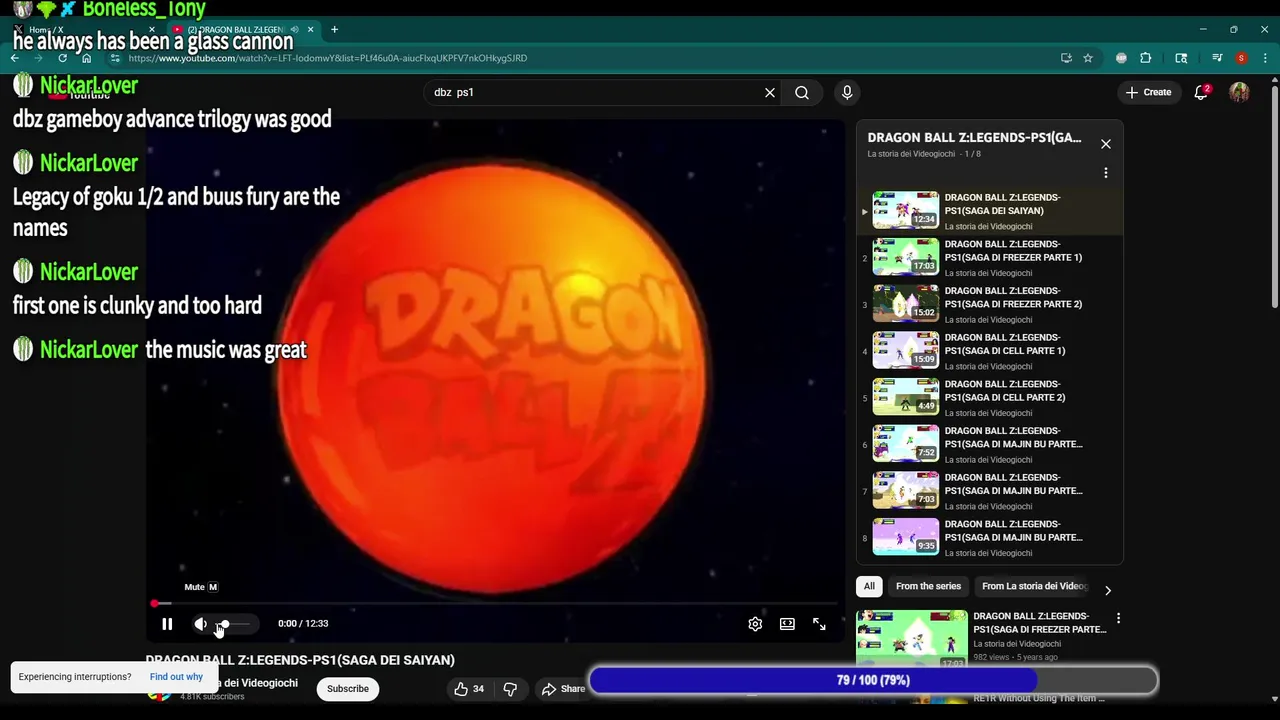Select the 'From La storia dei Videogiochi' chip
The width and height of the screenshot is (1280, 720).
1034,587
